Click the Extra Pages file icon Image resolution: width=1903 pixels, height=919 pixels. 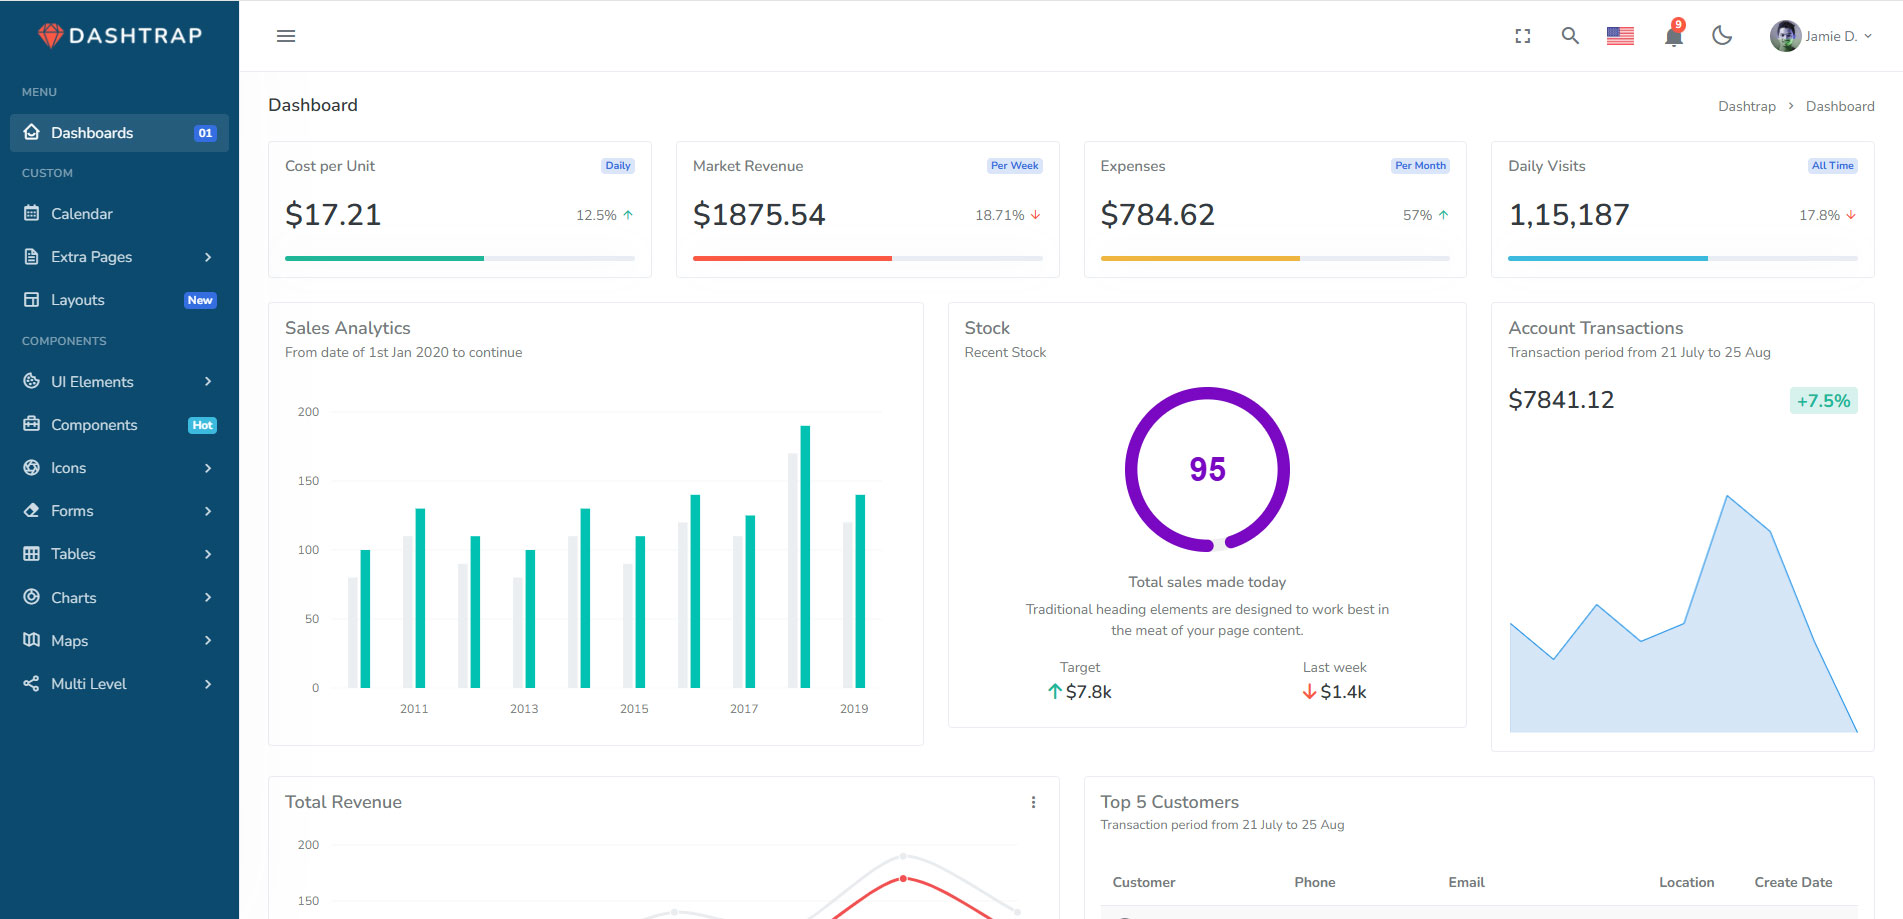(x=32, y=256)
